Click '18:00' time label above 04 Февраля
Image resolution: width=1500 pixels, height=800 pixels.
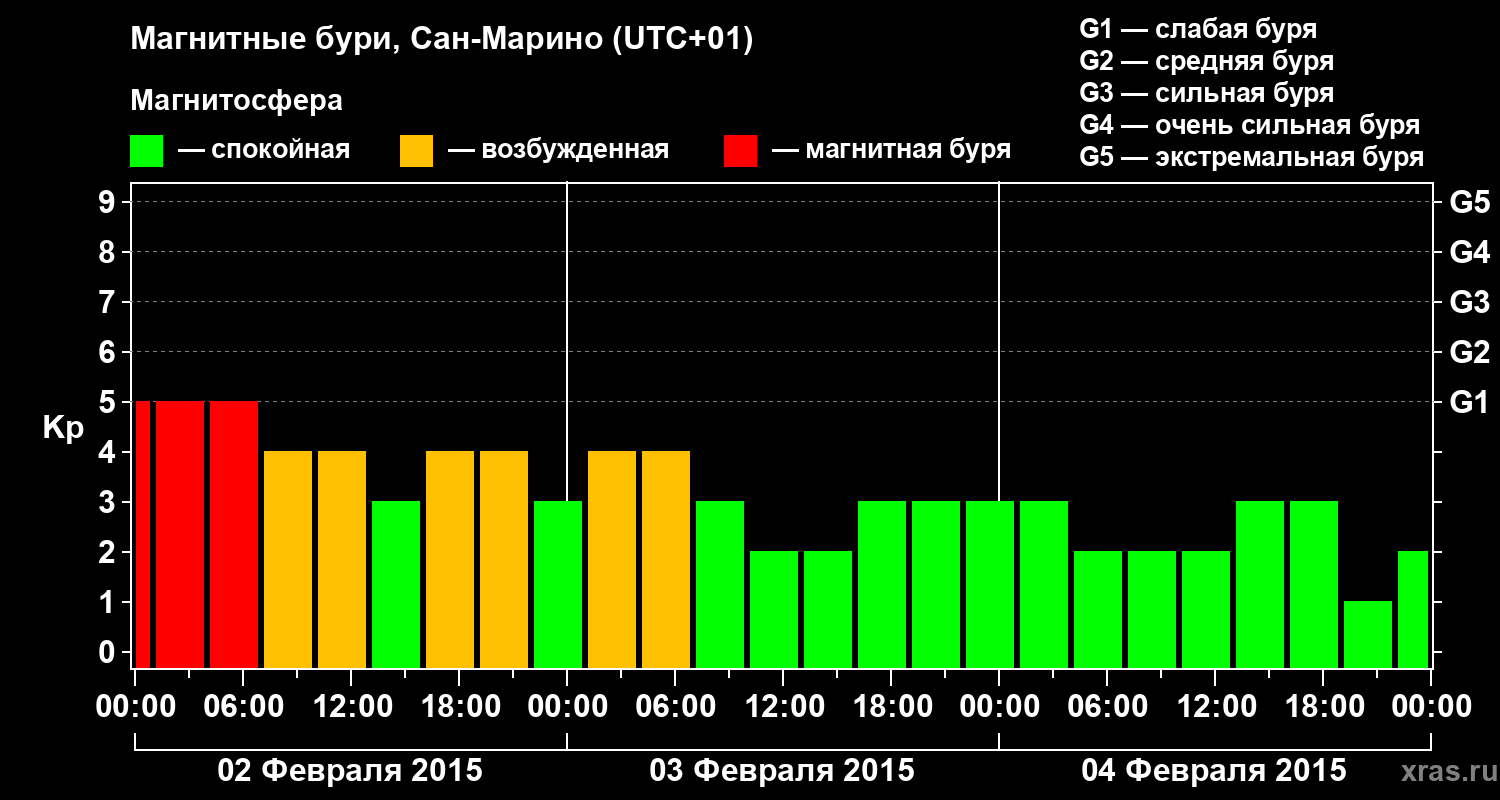coord(1323,706)
